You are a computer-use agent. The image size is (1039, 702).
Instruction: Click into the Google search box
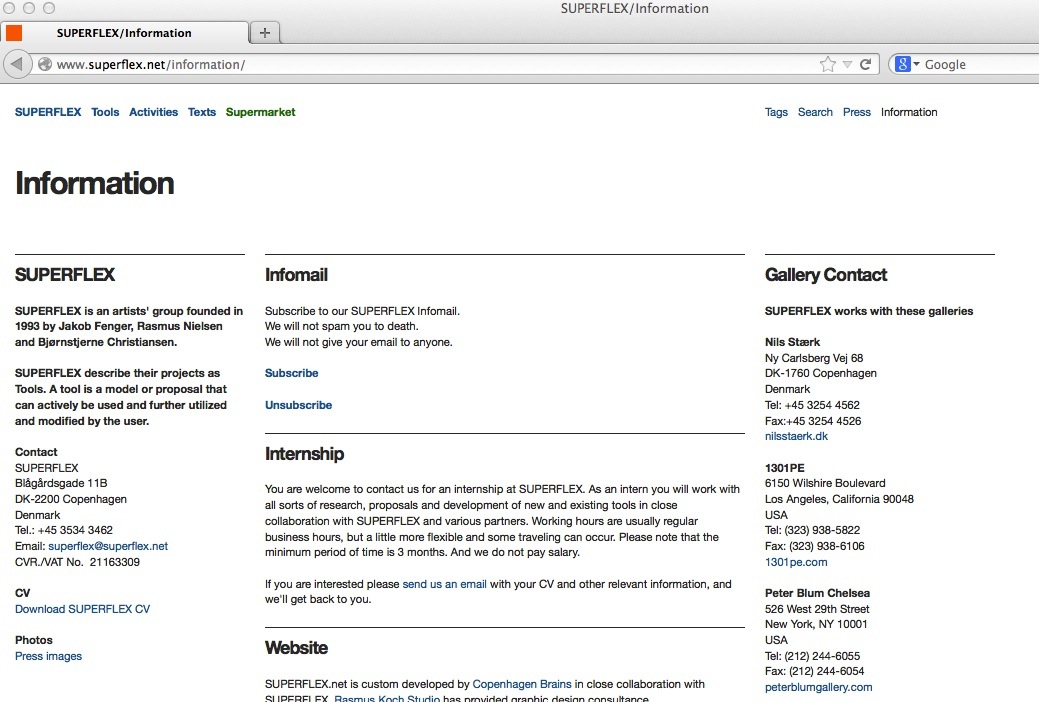click(x=981, y=64)
